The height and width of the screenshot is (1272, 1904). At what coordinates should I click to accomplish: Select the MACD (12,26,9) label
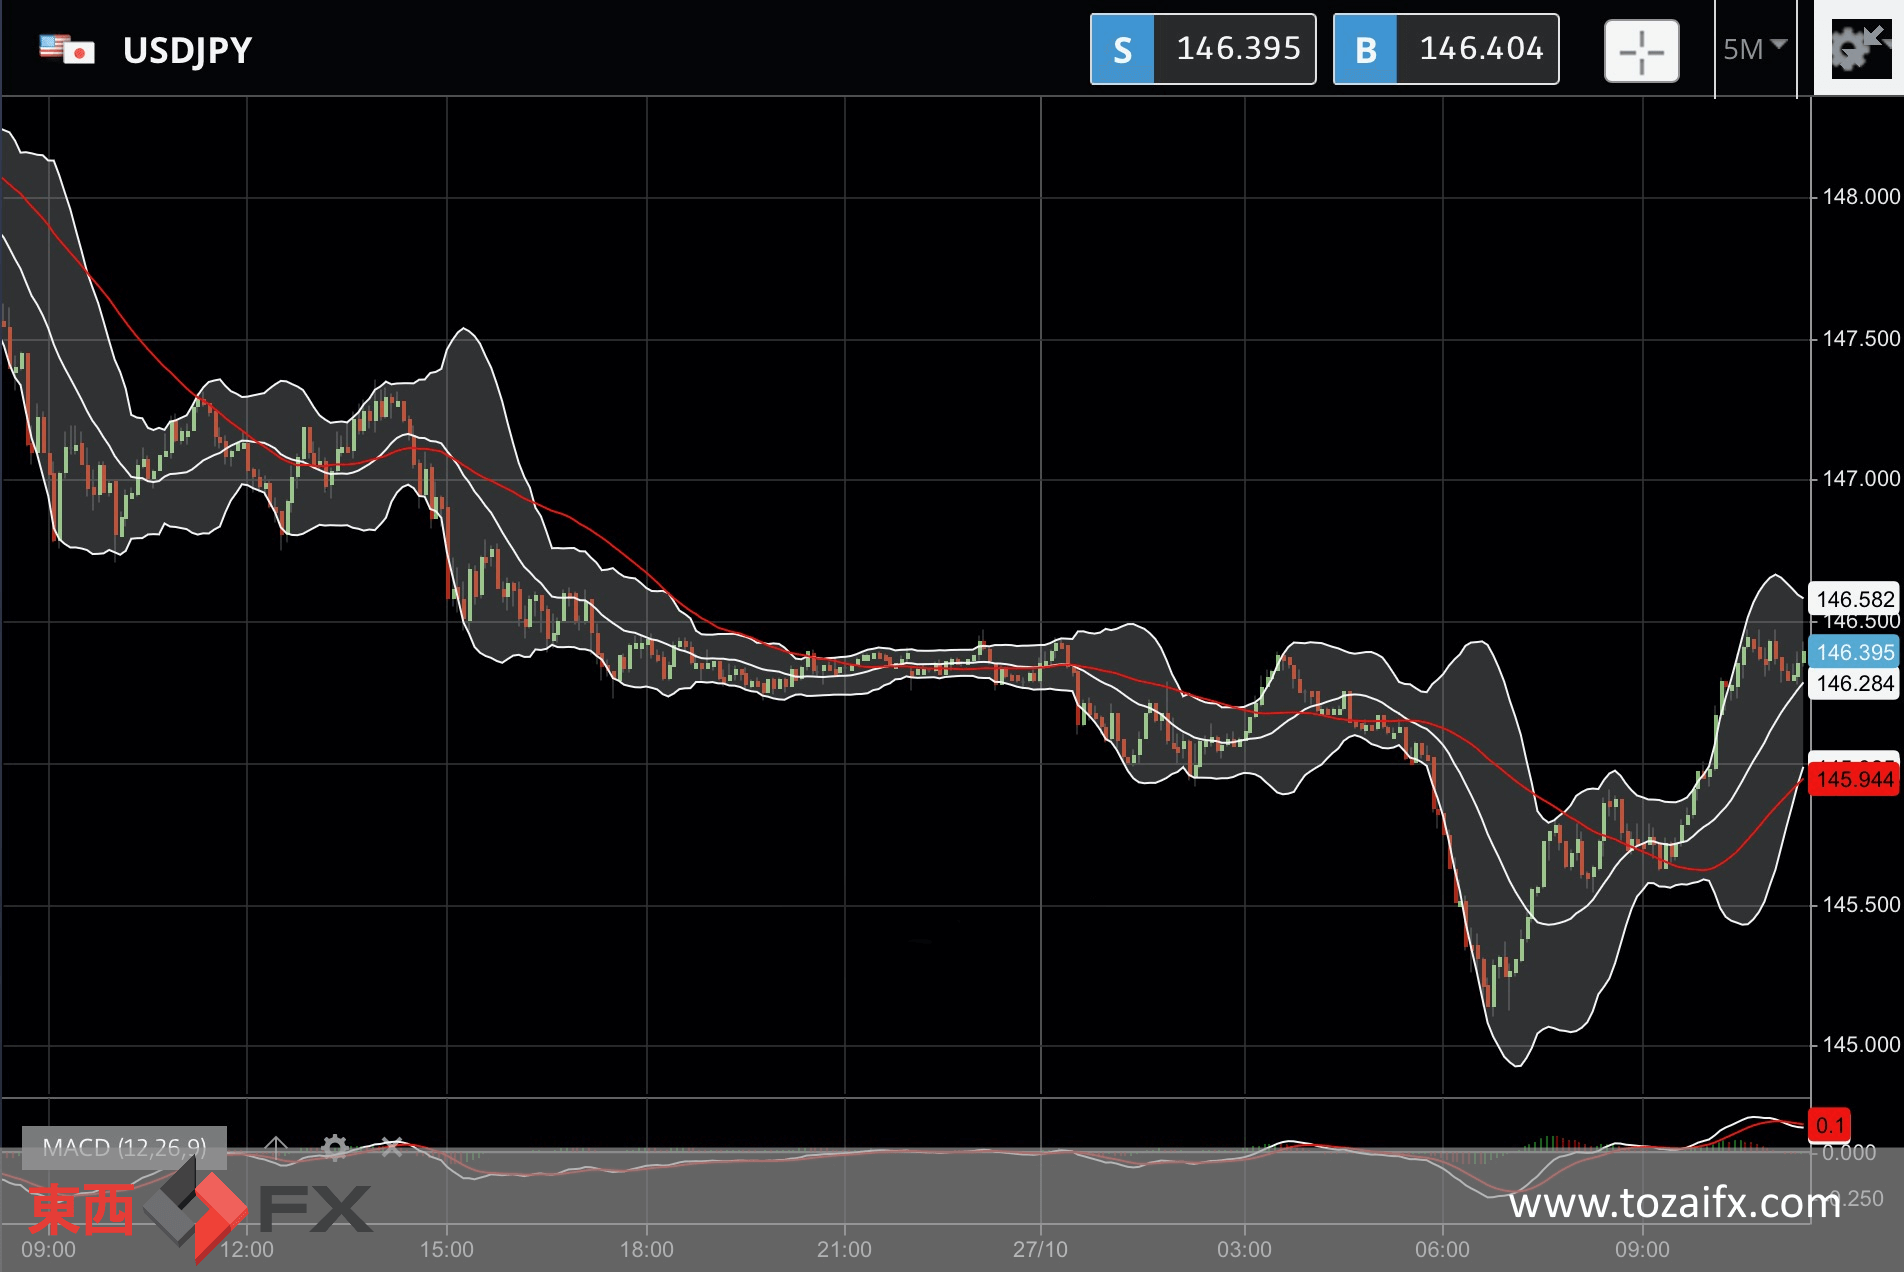point(125,1147)
